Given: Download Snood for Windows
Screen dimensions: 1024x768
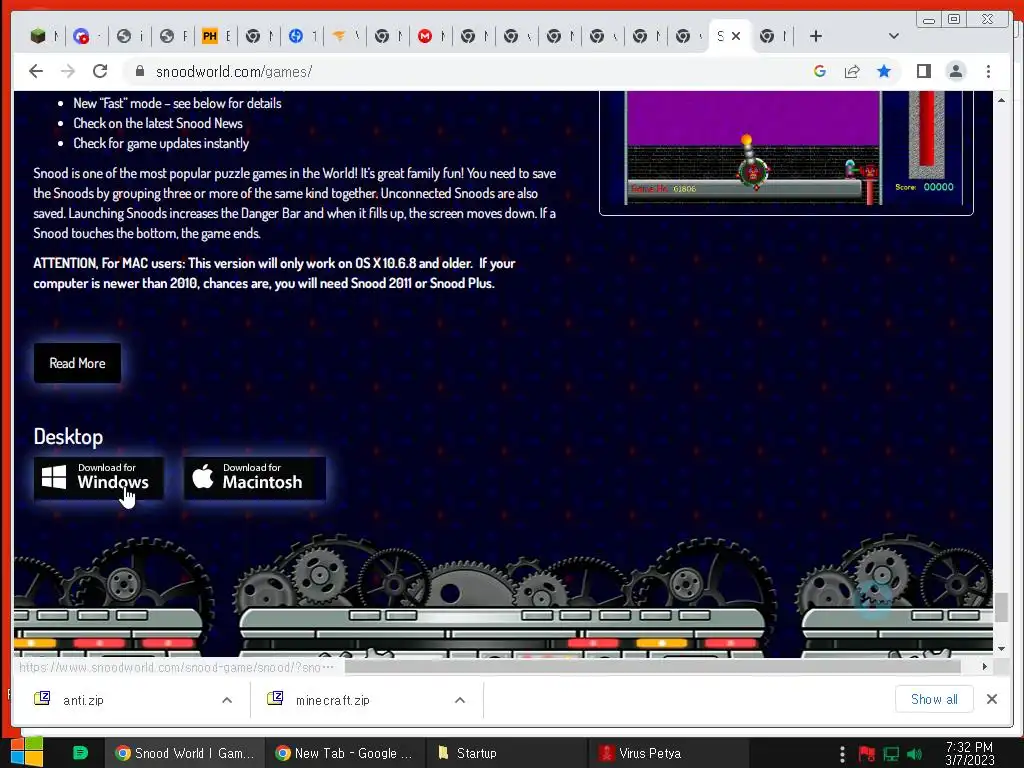Looking at the screenshot, I should (99, 477).
